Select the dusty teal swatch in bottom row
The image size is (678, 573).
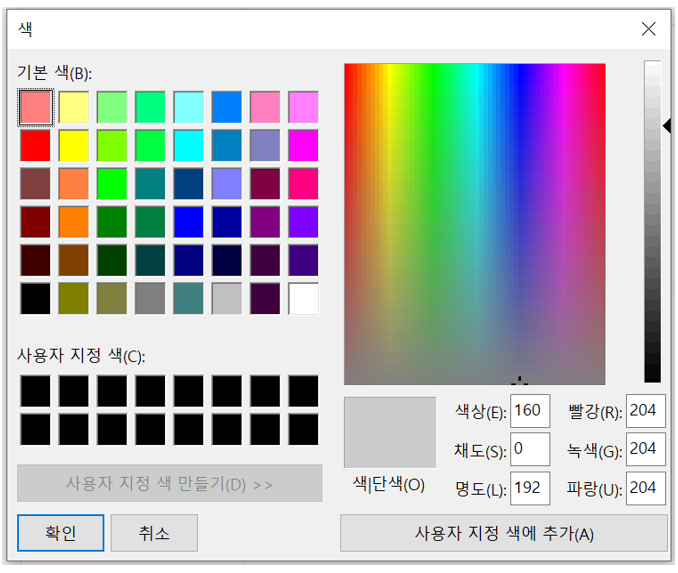tap(189, 298)
